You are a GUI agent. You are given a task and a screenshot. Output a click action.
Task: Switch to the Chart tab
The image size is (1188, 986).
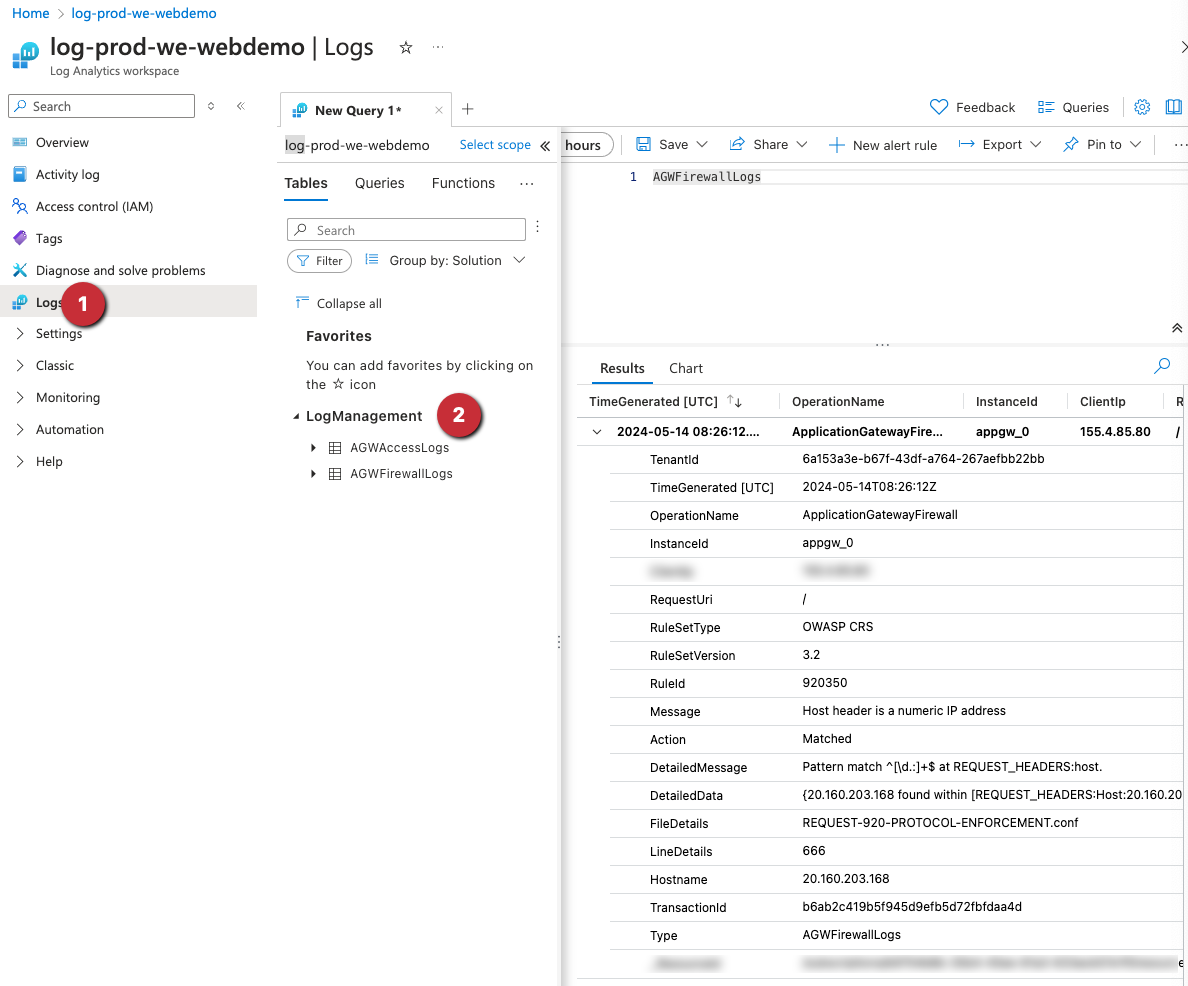(x=686, y=368)
